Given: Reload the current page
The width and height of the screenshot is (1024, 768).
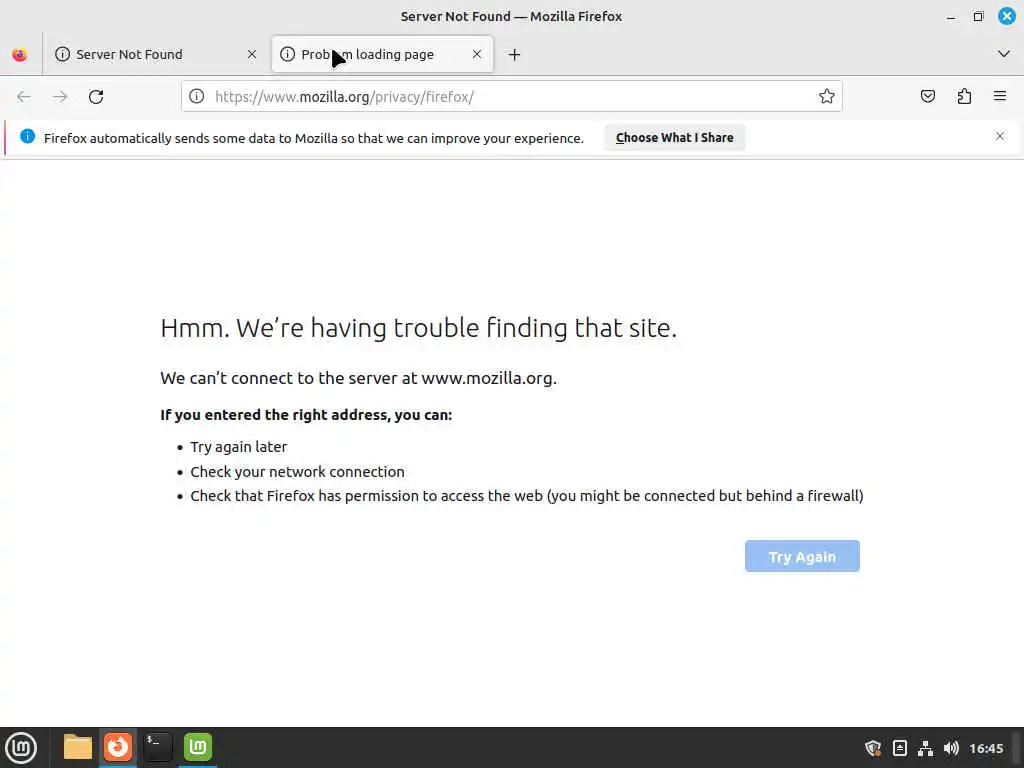Looking at the screenshot, I should click(x=96, y=97).
